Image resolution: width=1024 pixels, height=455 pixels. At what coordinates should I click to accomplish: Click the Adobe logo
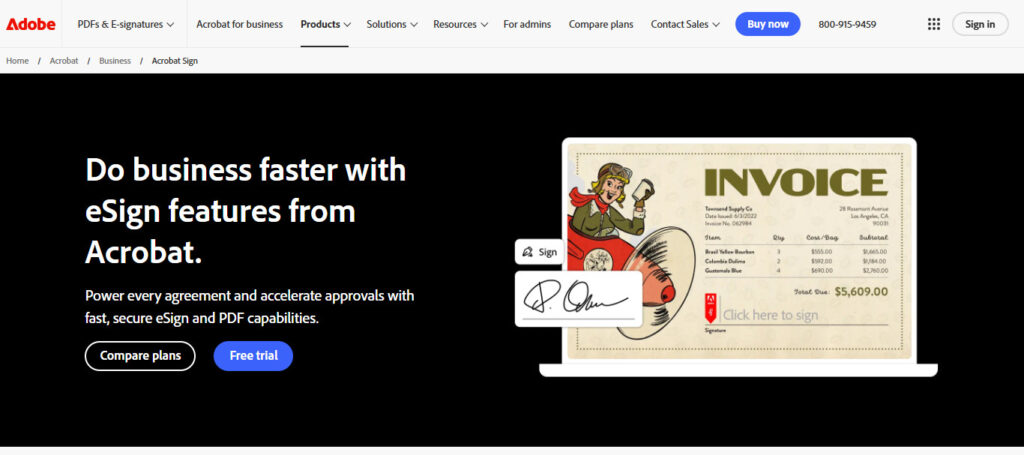31,24
